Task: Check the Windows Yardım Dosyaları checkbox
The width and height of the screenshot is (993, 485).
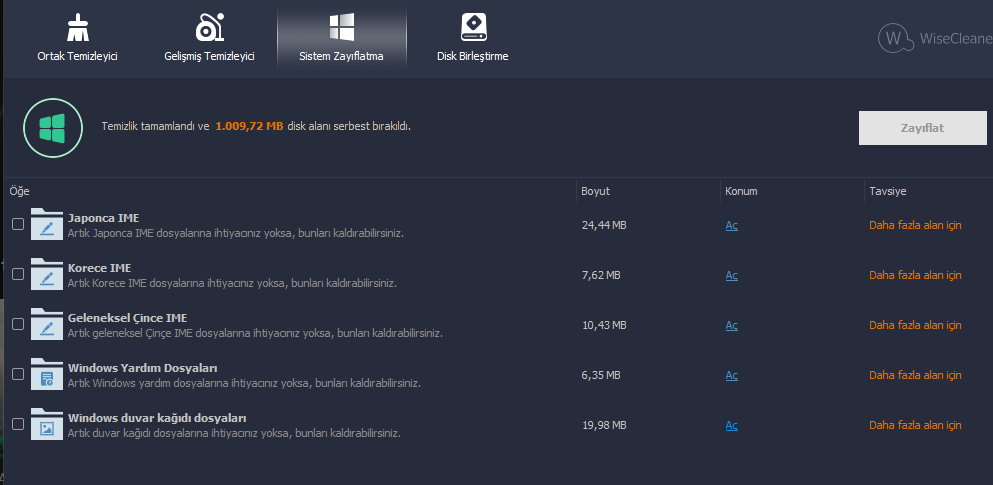Action: click(x=18, y=374)
